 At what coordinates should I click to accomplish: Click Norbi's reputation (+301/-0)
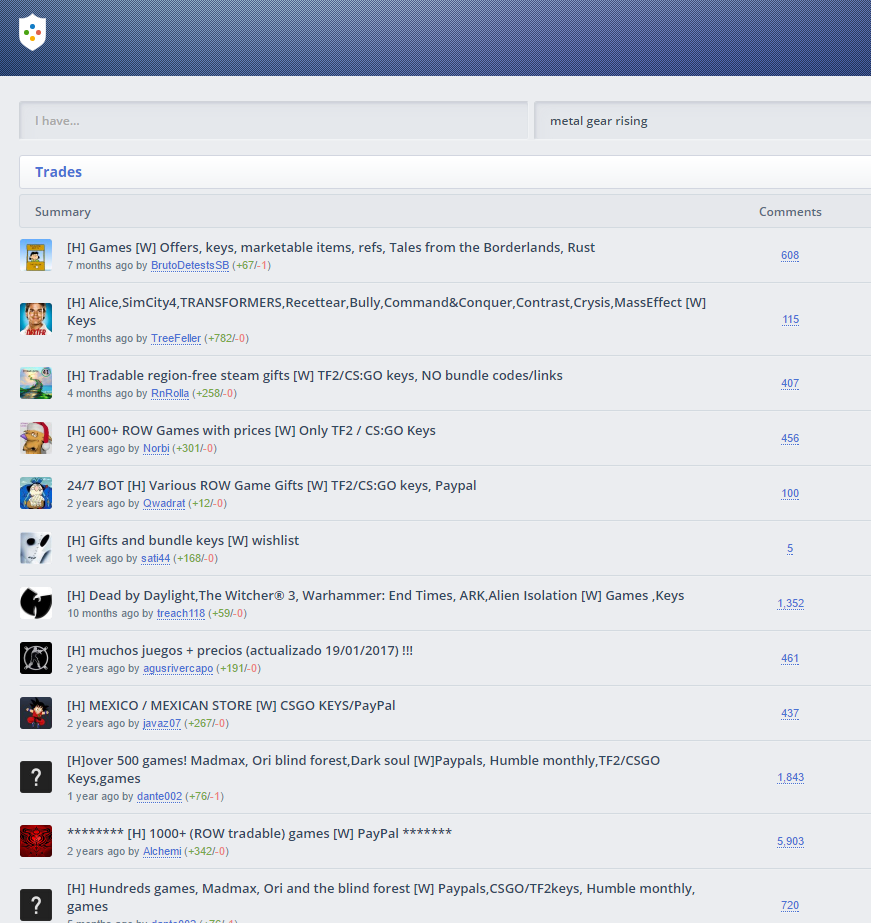[x=195, y=449]
